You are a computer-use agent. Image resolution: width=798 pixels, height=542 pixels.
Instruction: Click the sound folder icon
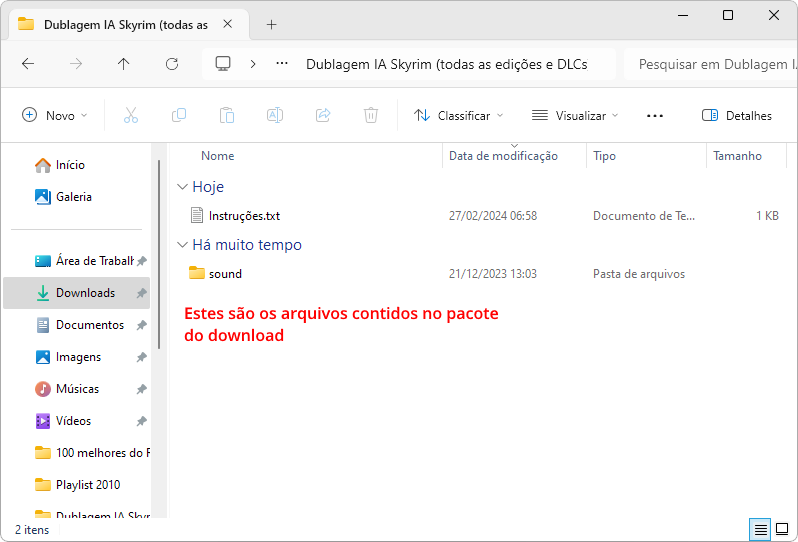tap(196, 273)
